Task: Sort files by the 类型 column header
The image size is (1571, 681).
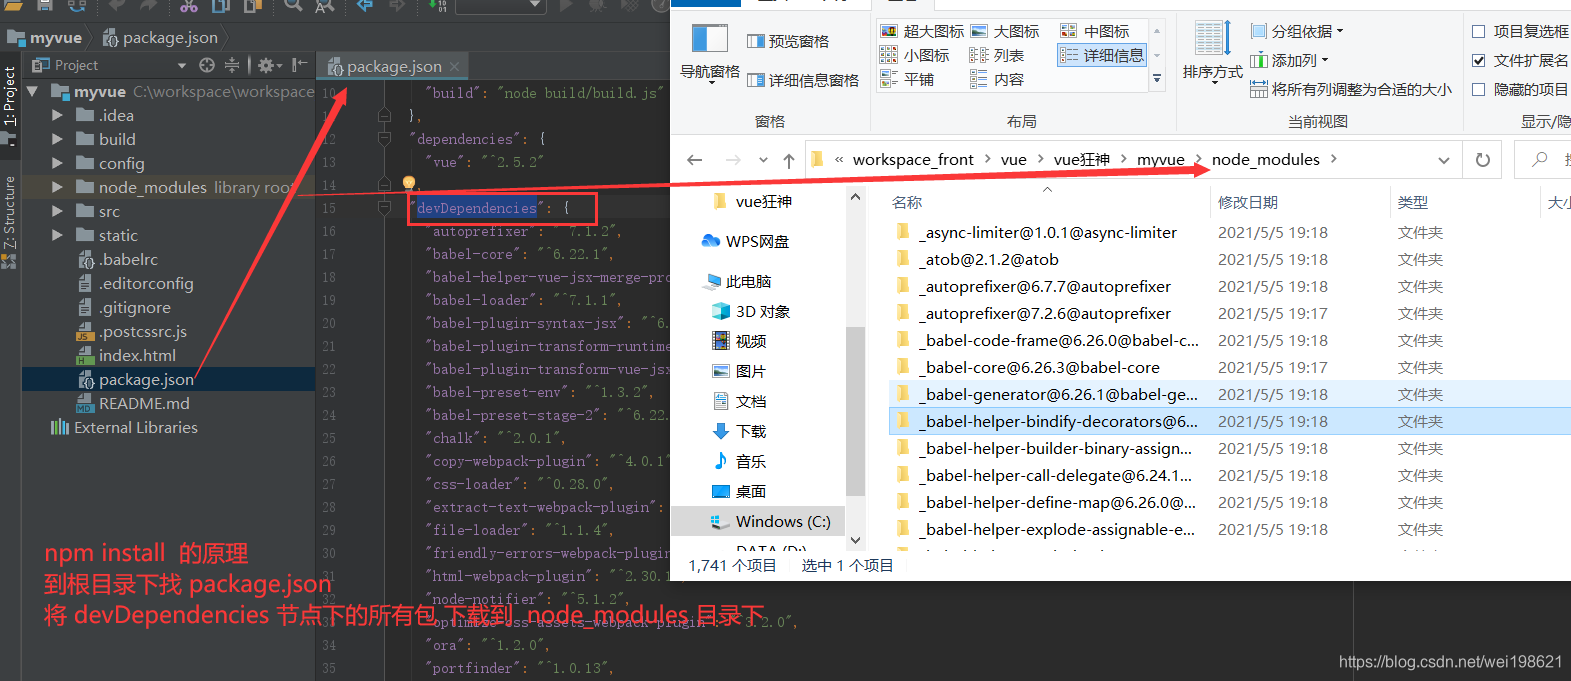Action: (x=1412, y=202)
